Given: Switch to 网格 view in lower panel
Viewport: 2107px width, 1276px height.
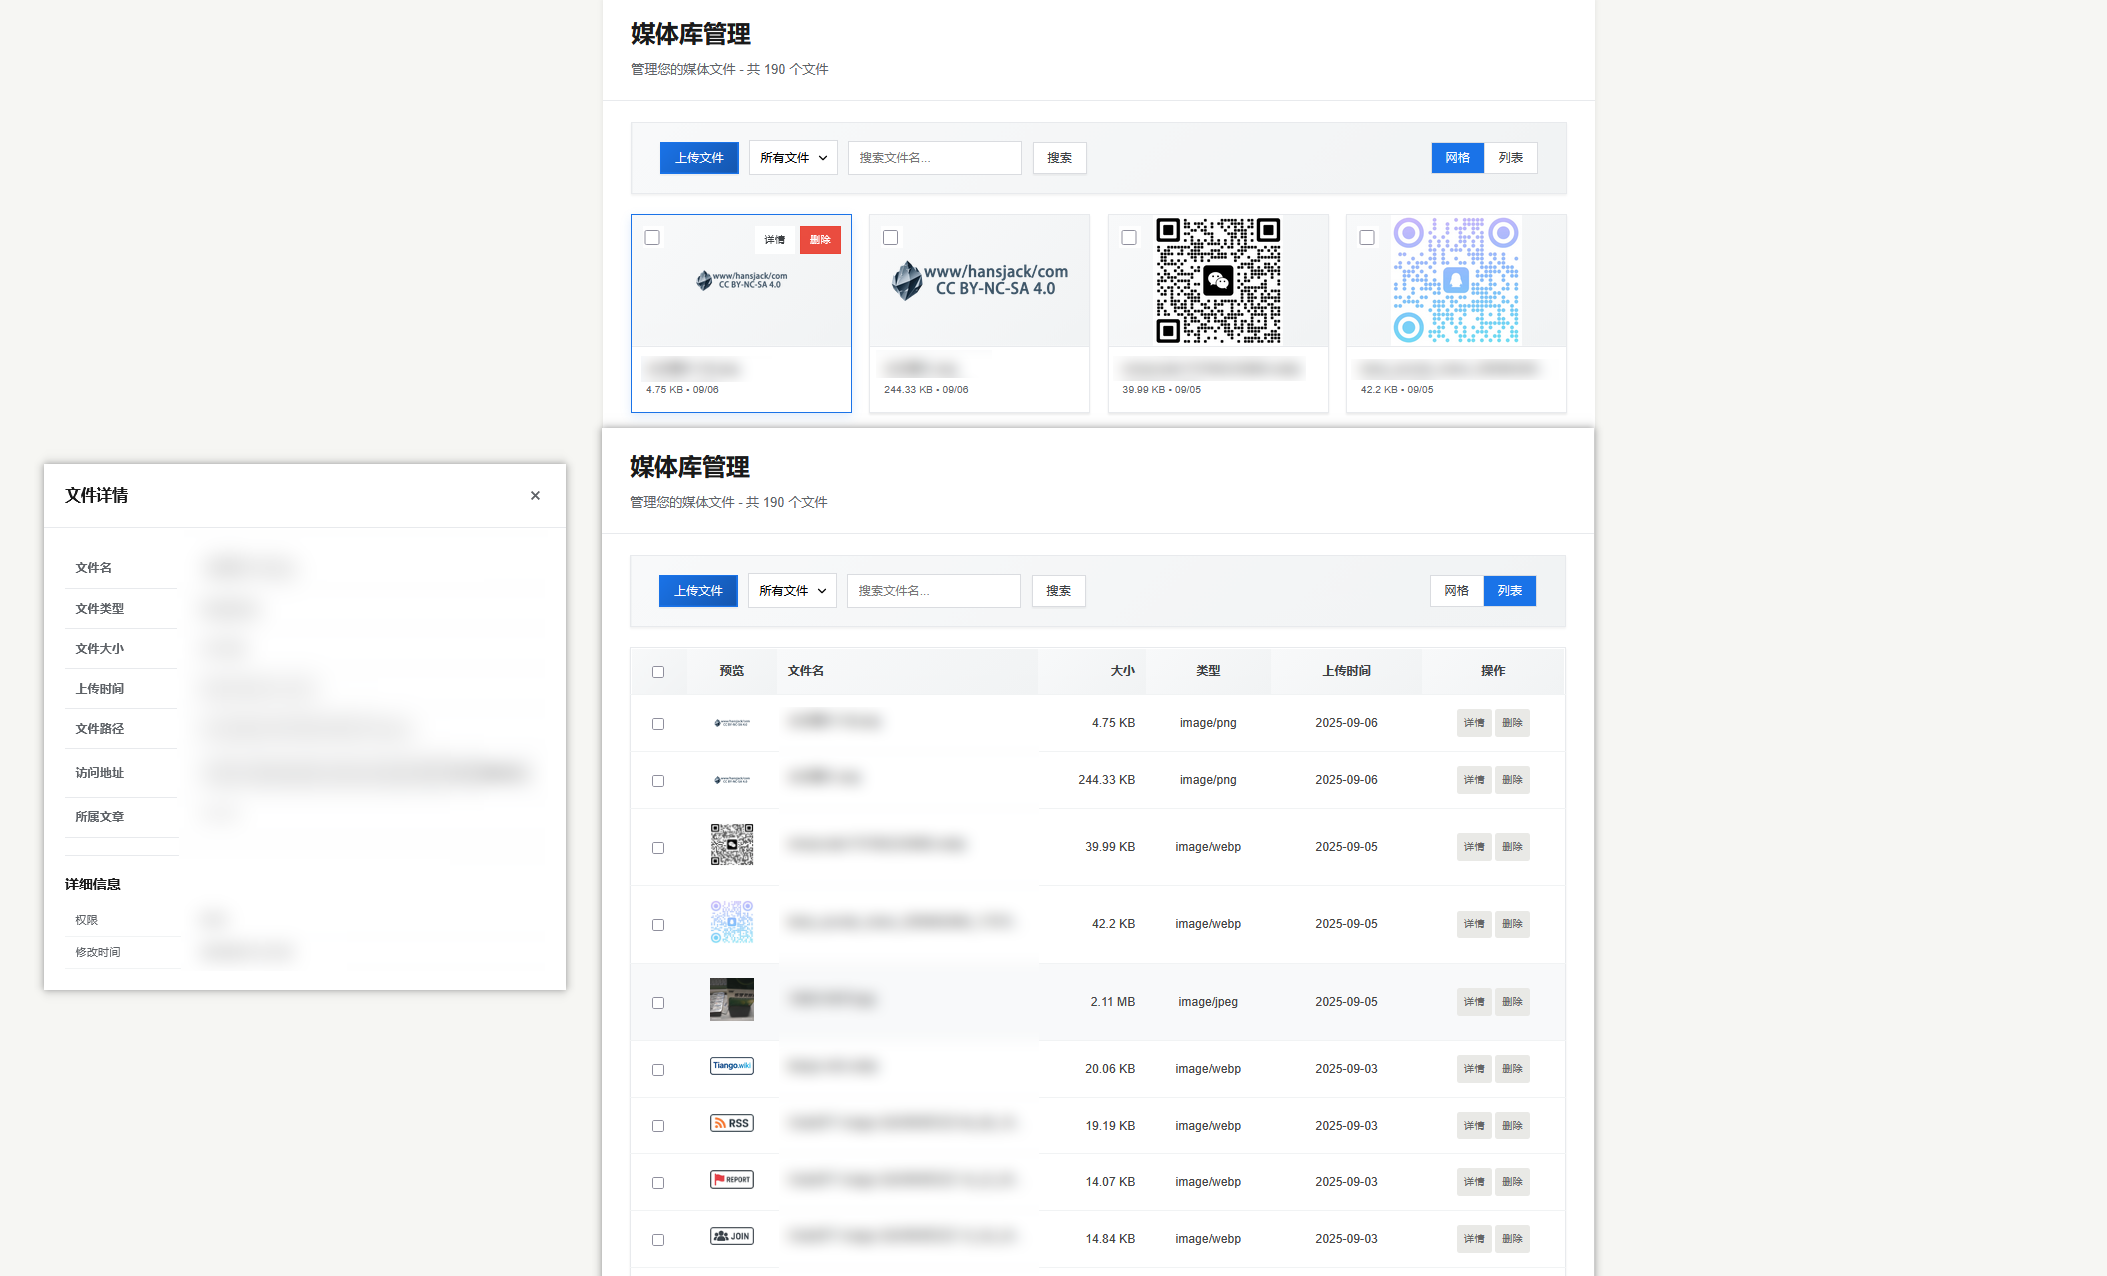Looking at the screenshot, I should pos(1456,591).
